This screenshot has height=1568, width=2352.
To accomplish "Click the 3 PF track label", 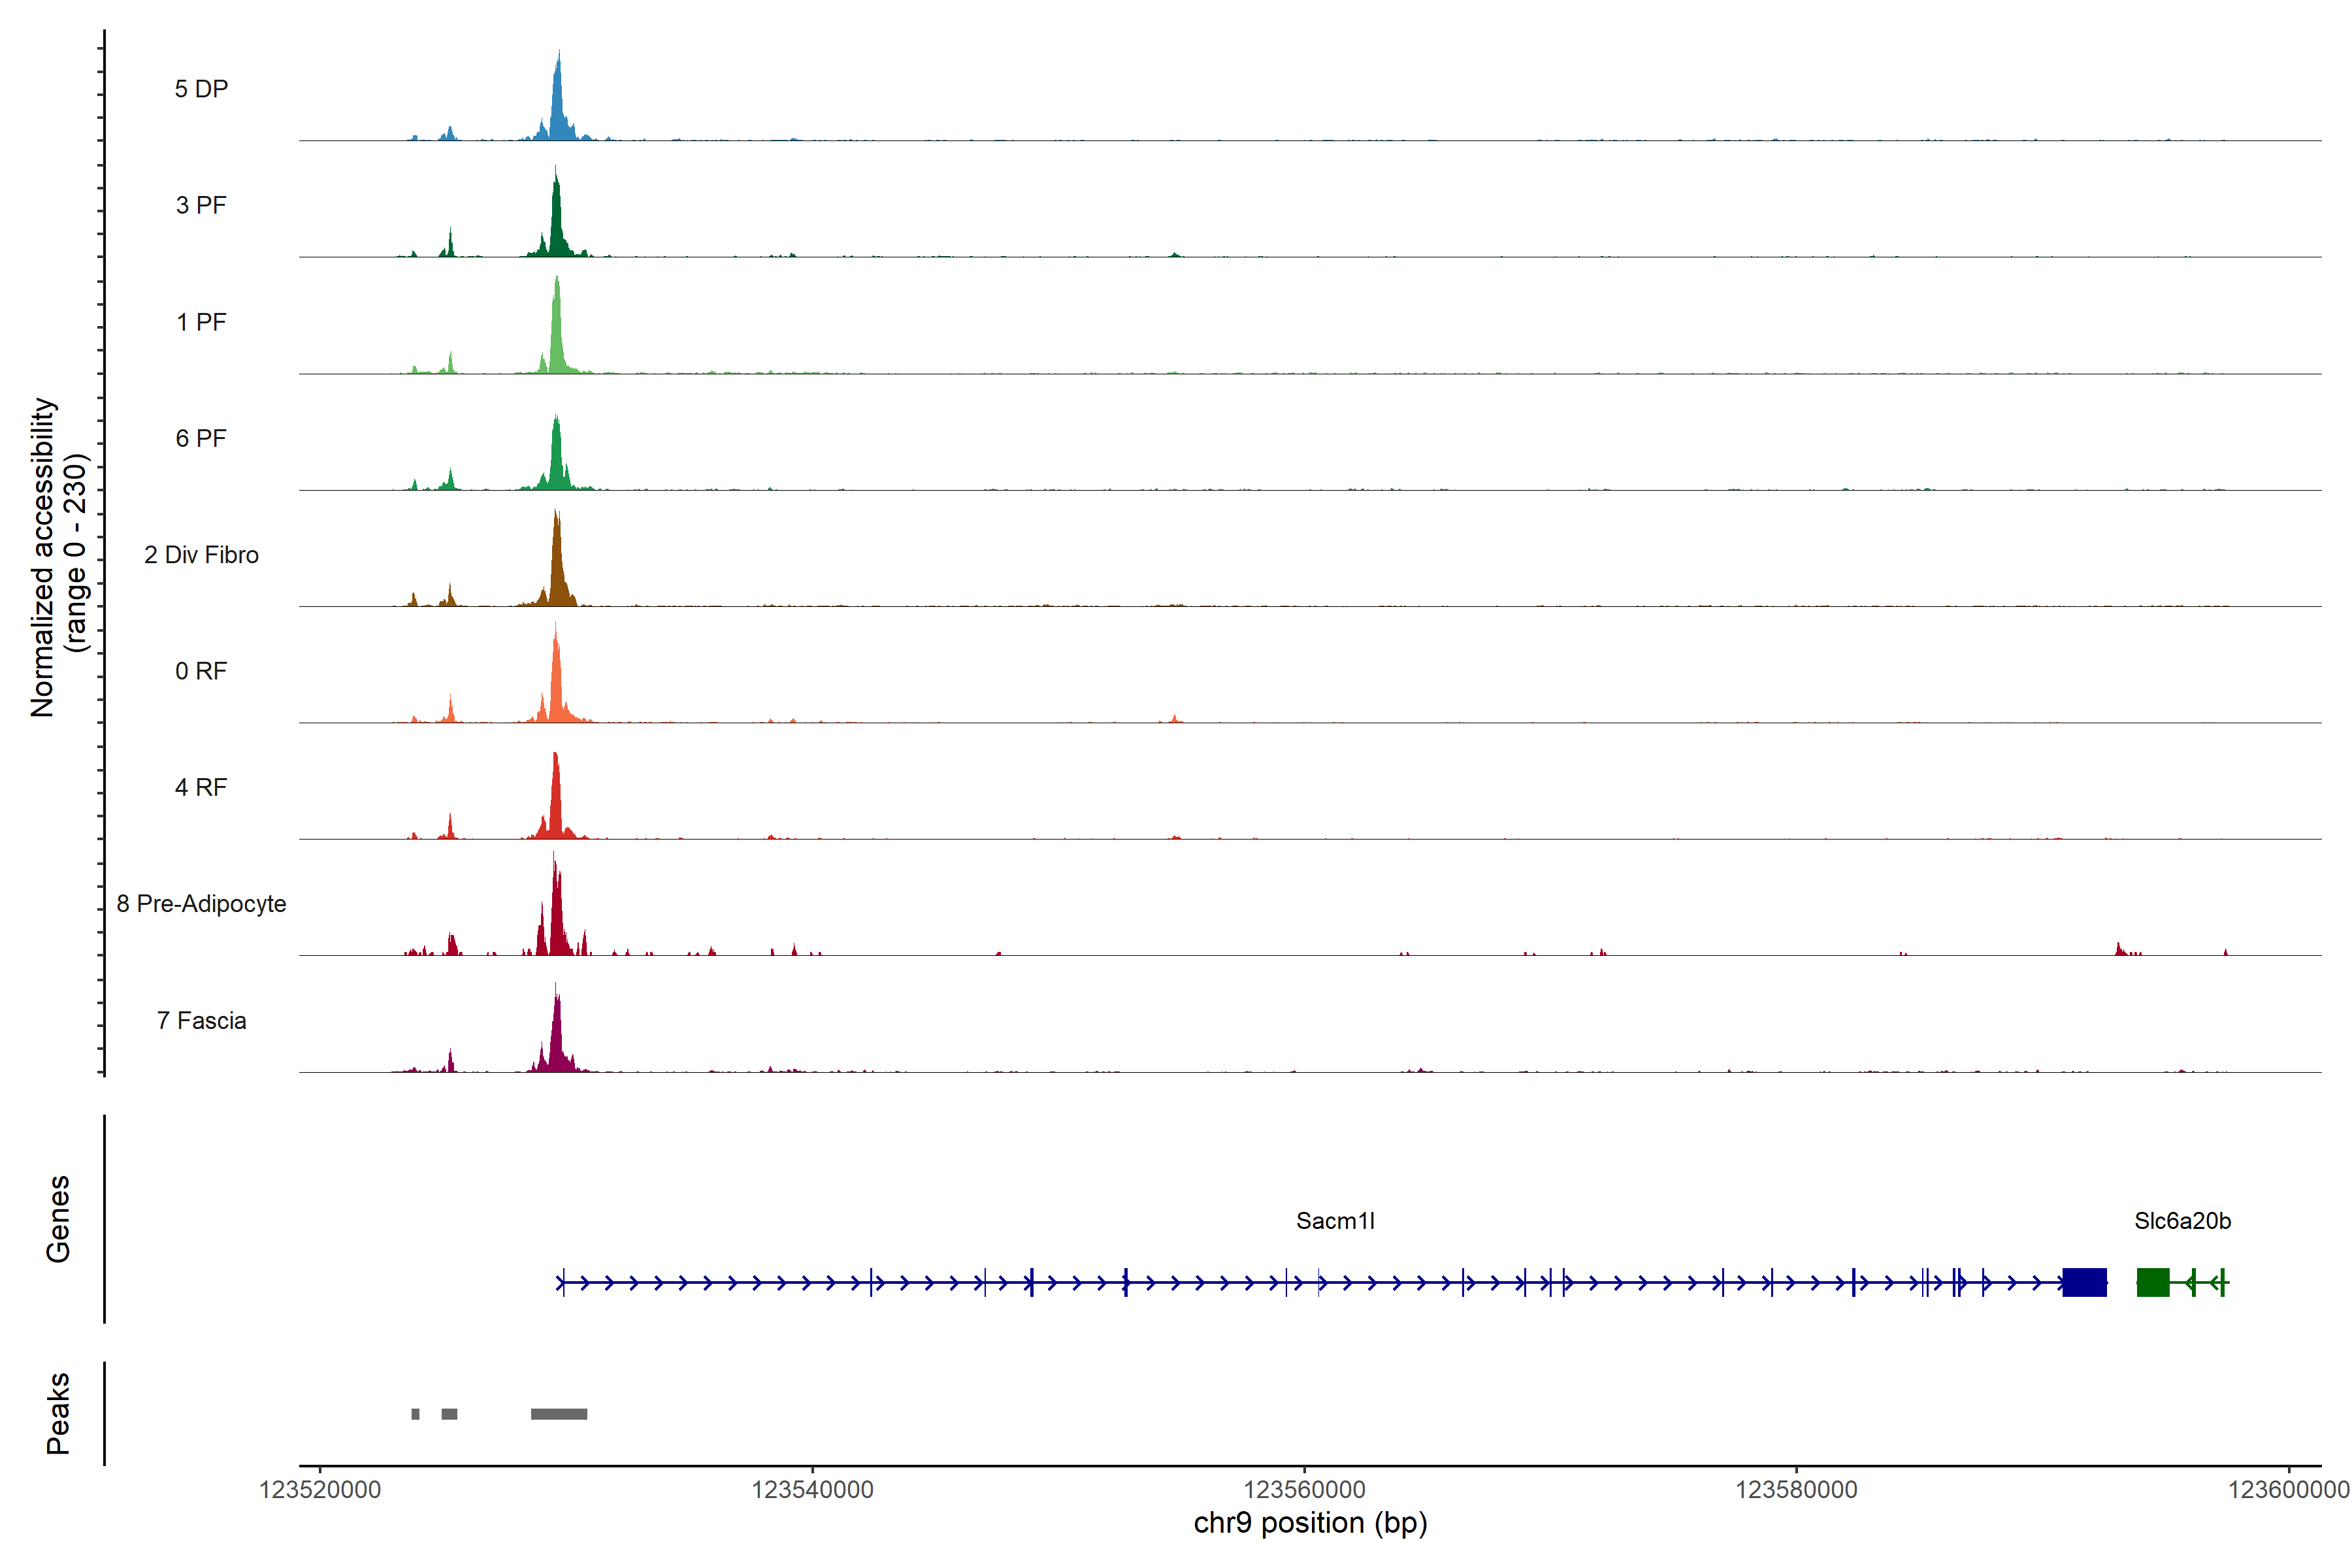I will pos(201,205).
